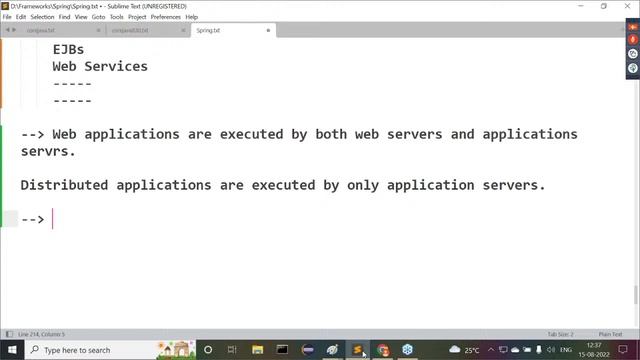Open the feather-like app taskbar icon
Viewport: 640px width, 360px height.
tap(332, 350)
